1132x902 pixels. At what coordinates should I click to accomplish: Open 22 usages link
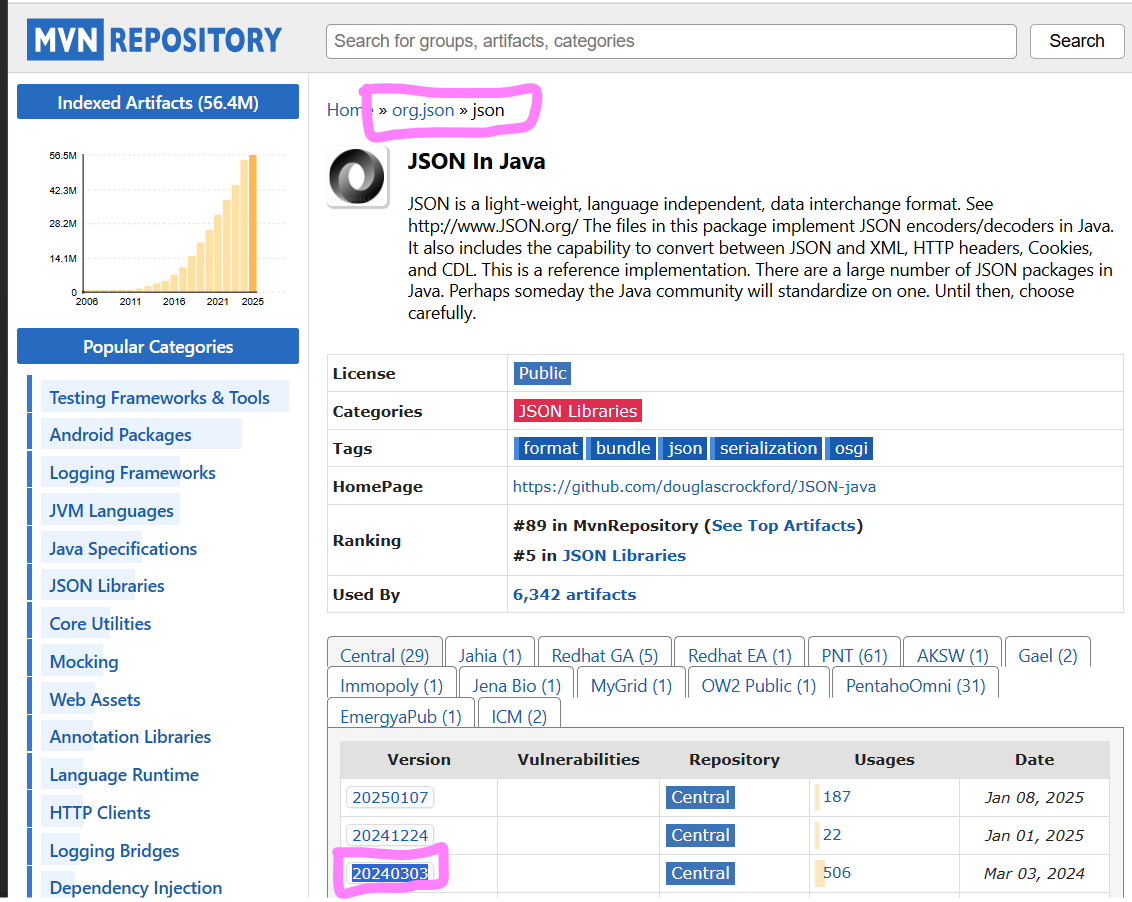(x=832, y=835)
